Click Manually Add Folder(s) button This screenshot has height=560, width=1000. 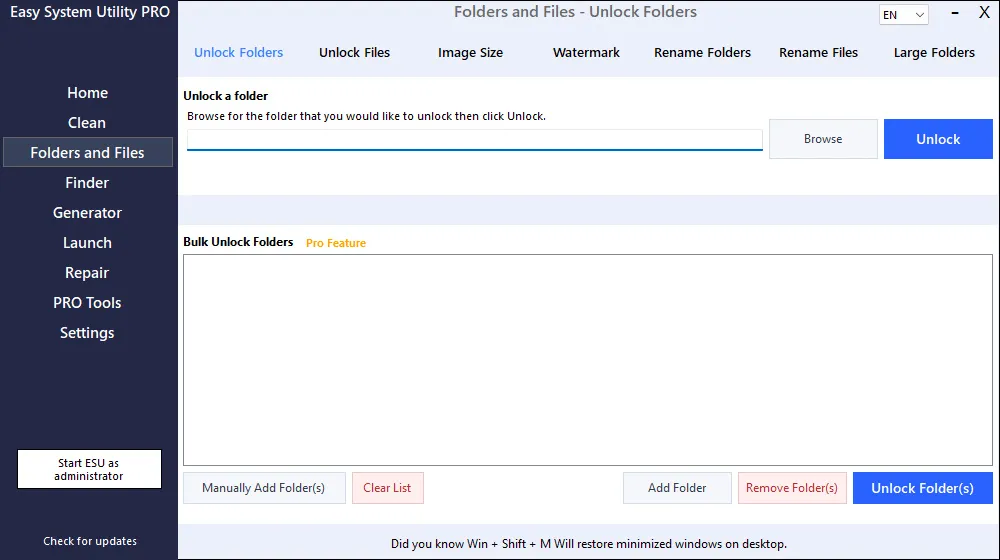[264, 488]
